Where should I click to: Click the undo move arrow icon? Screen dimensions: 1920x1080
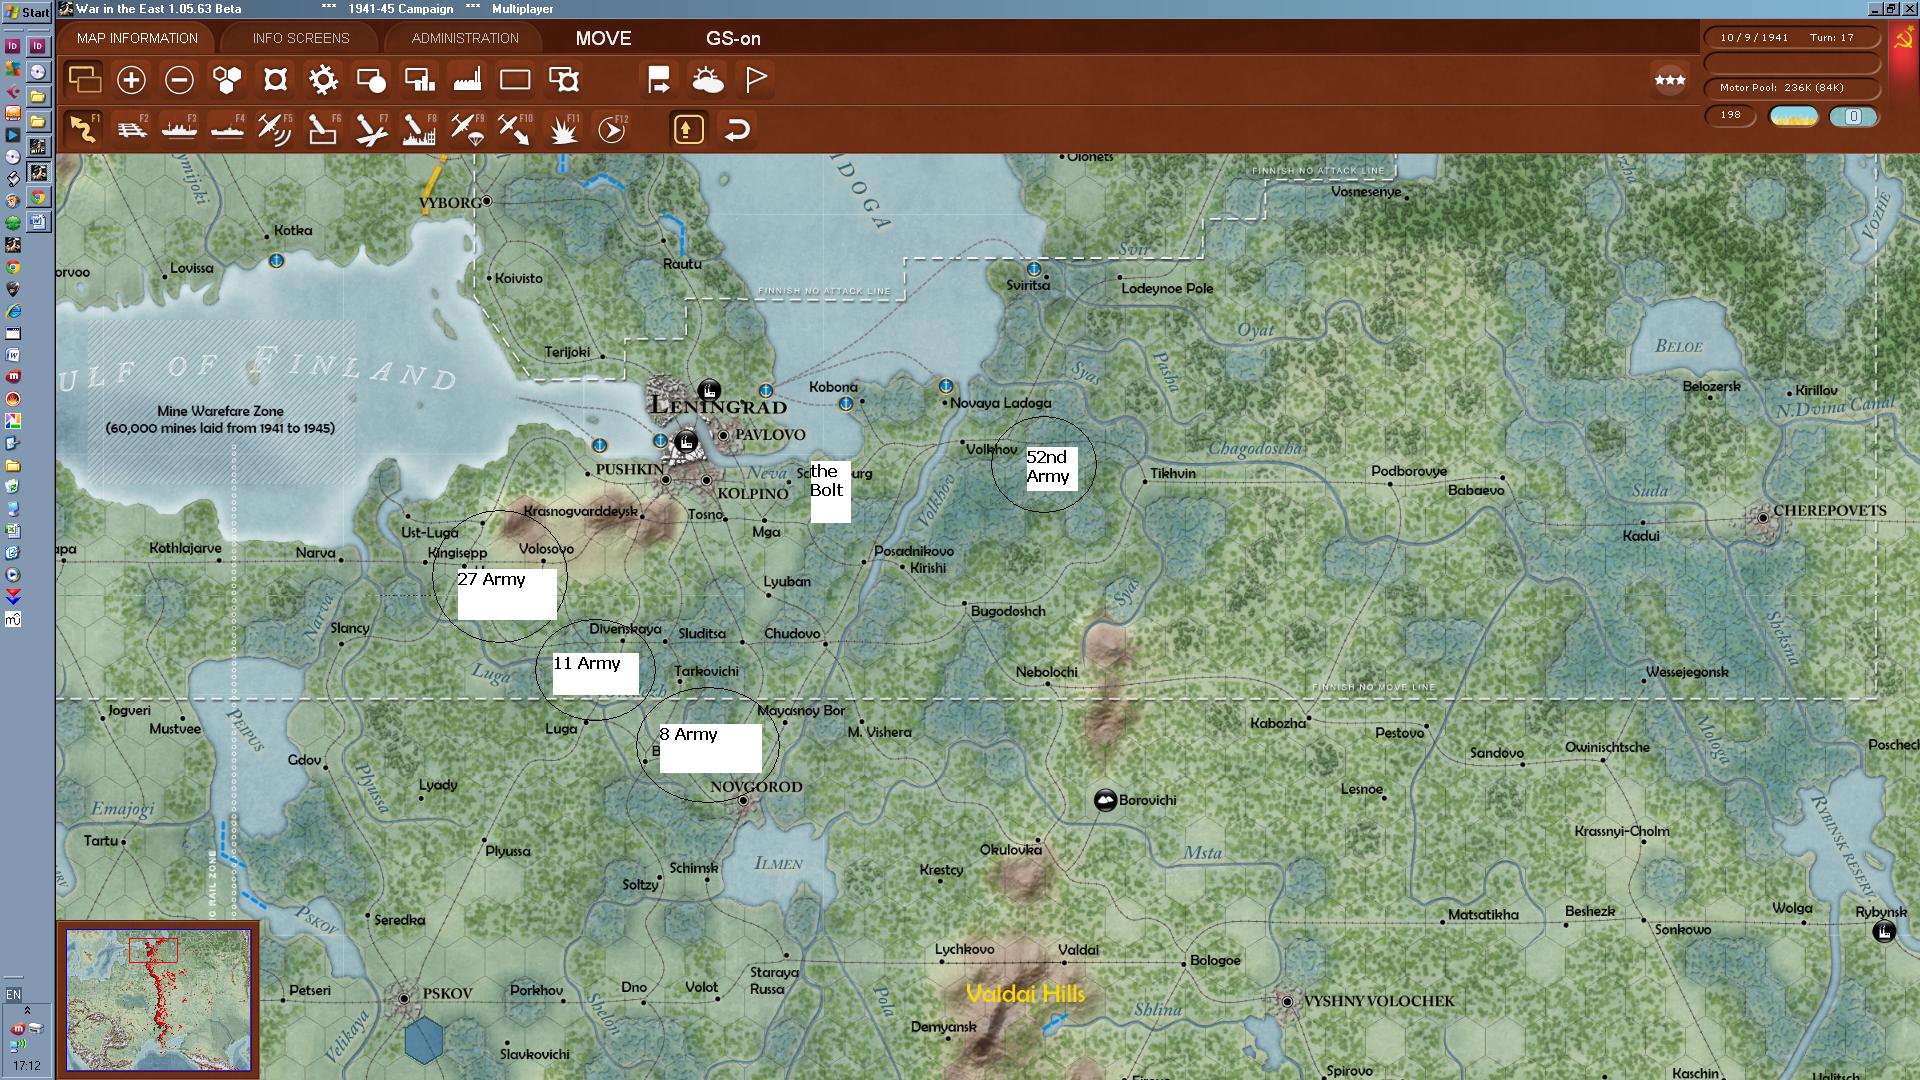pyautogui.click(x=737, y=129)
